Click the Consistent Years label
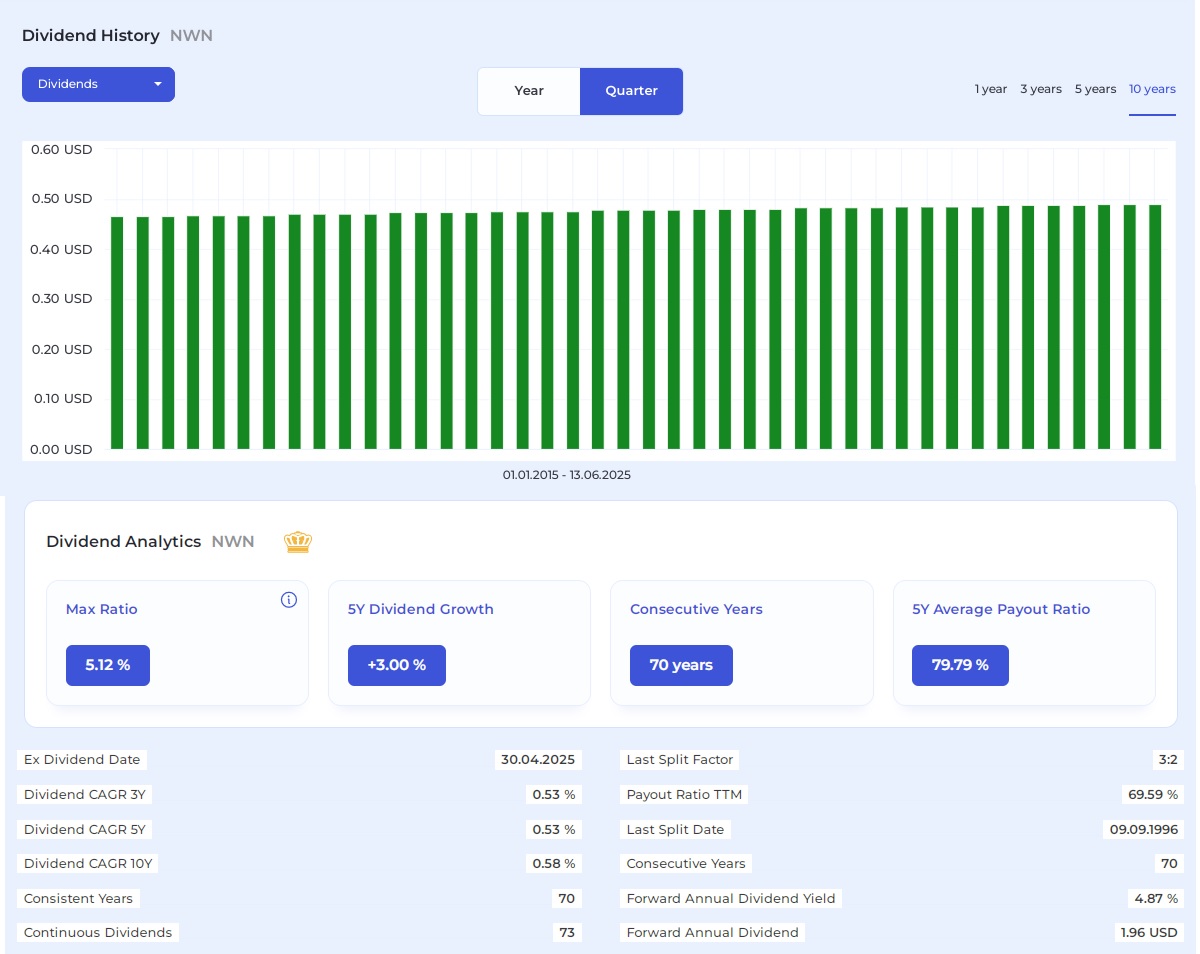Image resolution: width=1200 pixels, height=954 pixels. click(78, 899)
